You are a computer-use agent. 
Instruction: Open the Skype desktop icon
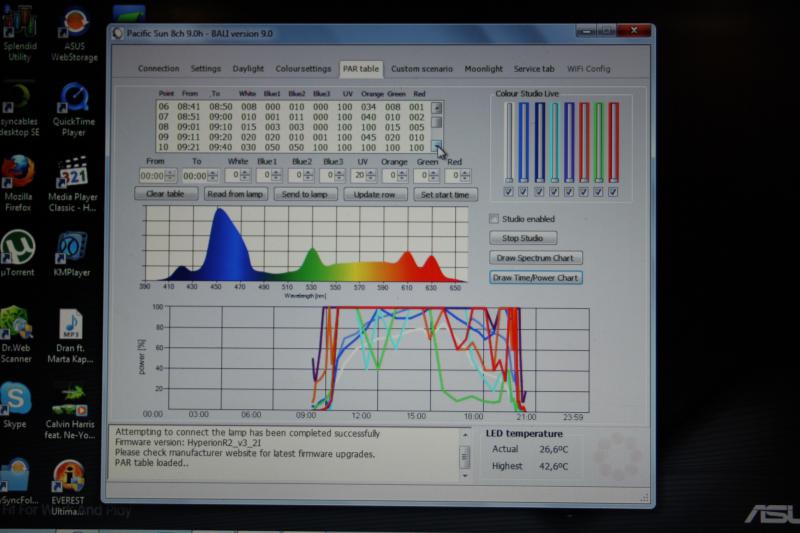pos(15,398)
